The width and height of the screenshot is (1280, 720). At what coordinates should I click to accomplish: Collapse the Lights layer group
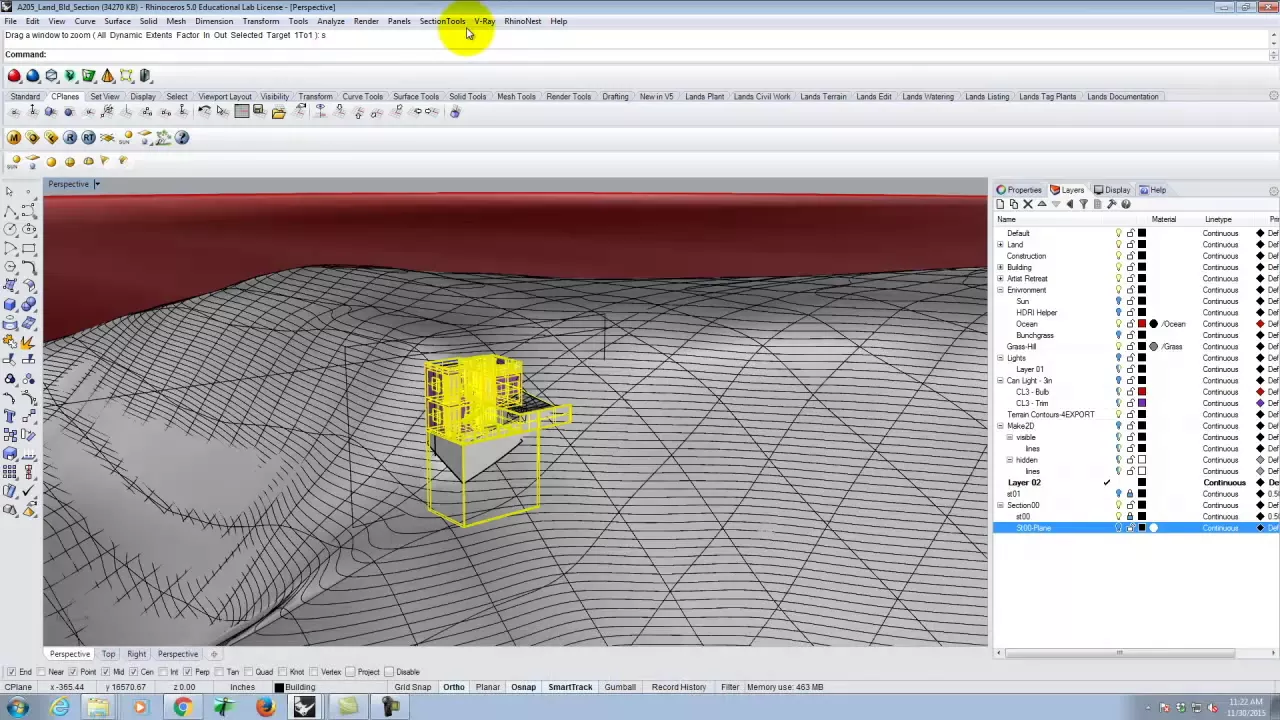pyautogui.click(x=1000, y=358)
